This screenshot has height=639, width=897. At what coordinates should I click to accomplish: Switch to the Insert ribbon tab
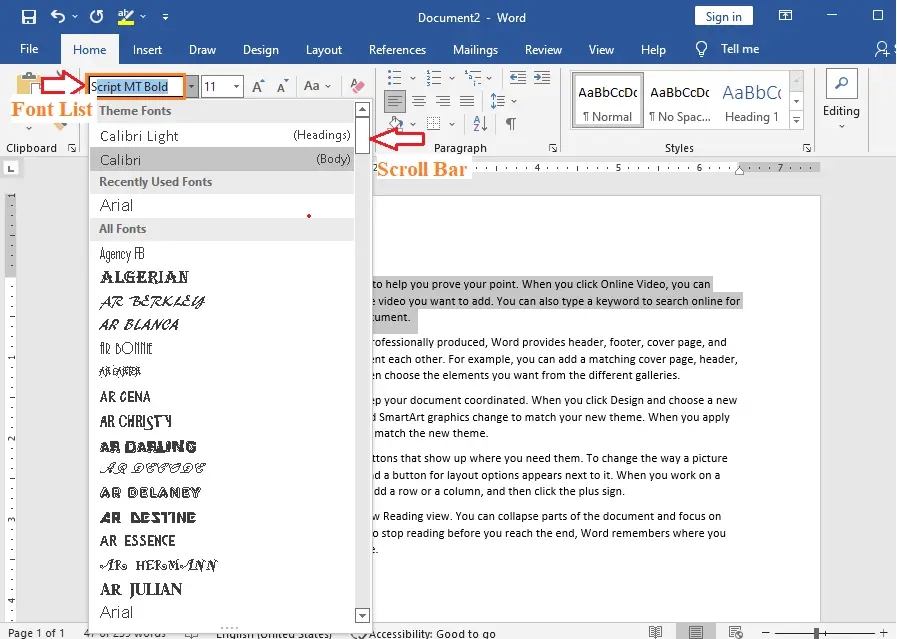(147, 49)
